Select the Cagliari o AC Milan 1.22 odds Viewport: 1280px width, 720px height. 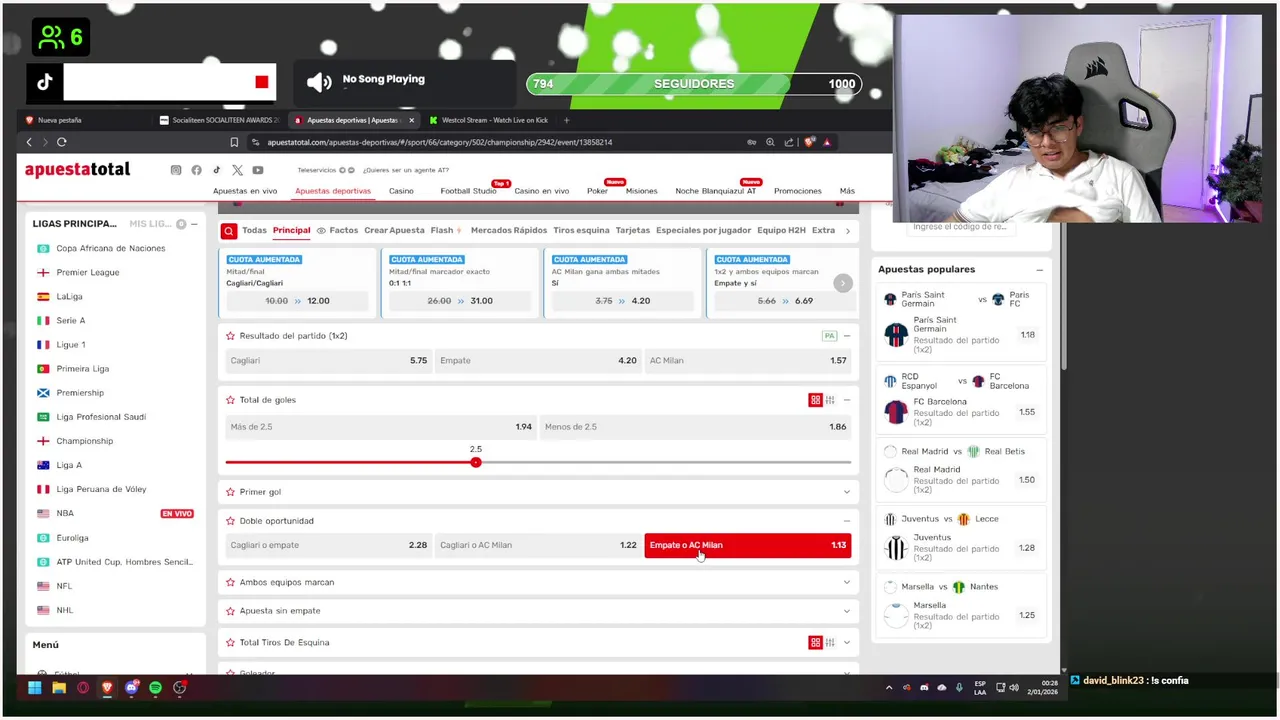537,545
